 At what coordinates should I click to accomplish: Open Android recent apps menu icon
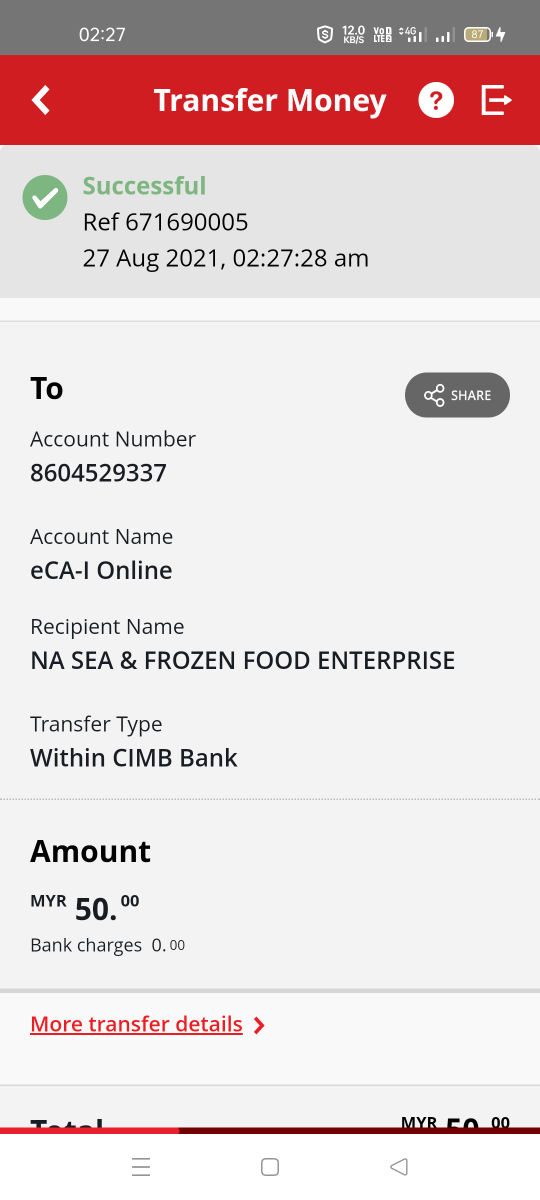point(141,1166)
